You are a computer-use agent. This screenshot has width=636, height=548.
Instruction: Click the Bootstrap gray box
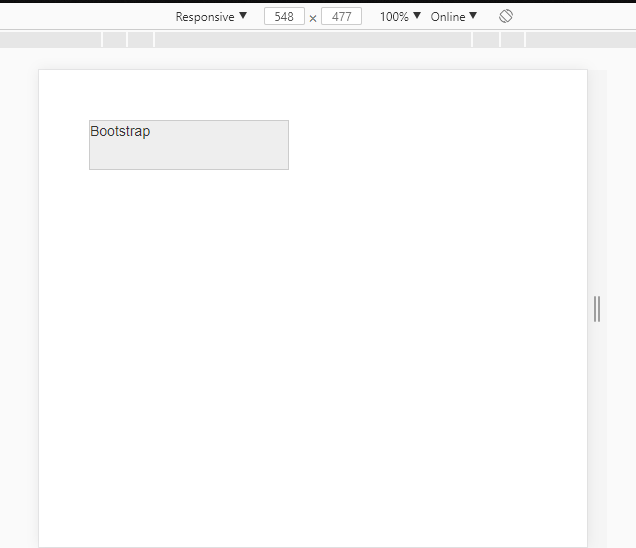tap(189, 145)
